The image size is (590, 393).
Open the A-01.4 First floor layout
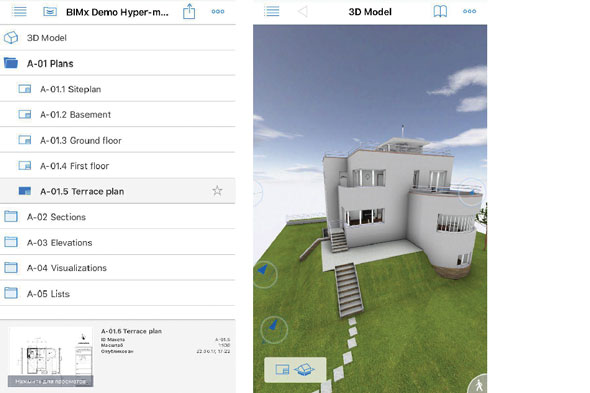point(118,166)
